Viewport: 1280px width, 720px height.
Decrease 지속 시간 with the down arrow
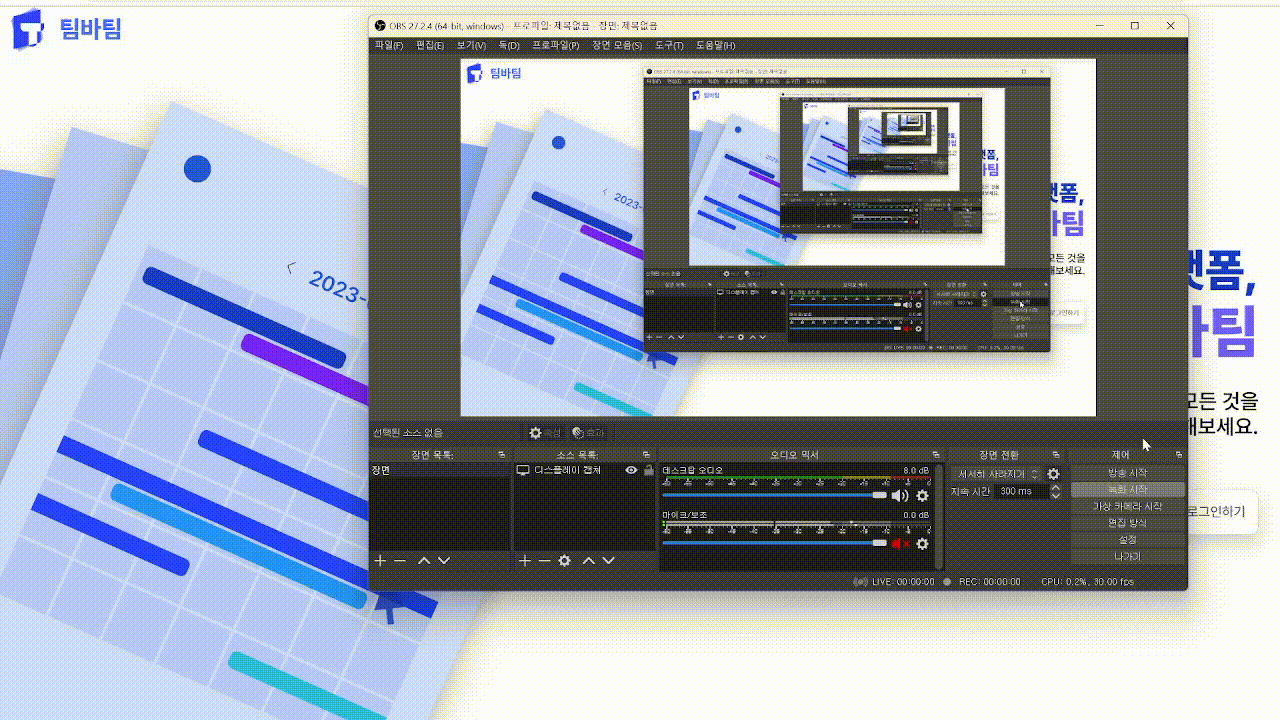click(x=1055, y=495)
